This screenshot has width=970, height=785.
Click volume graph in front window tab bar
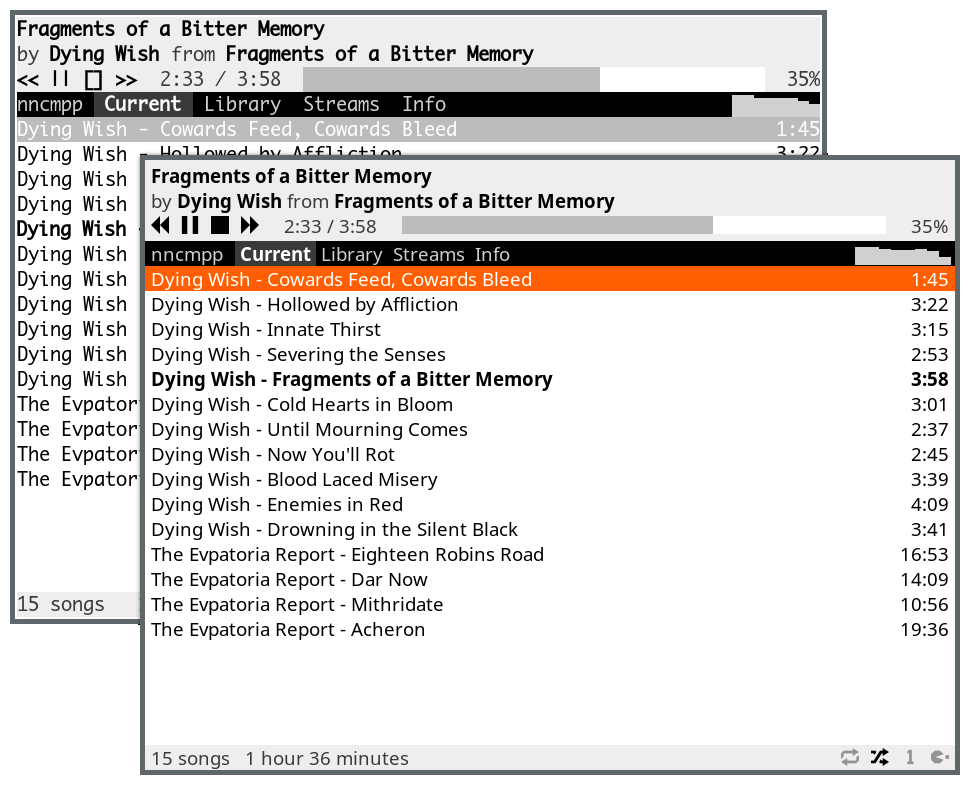coord(903,255)
